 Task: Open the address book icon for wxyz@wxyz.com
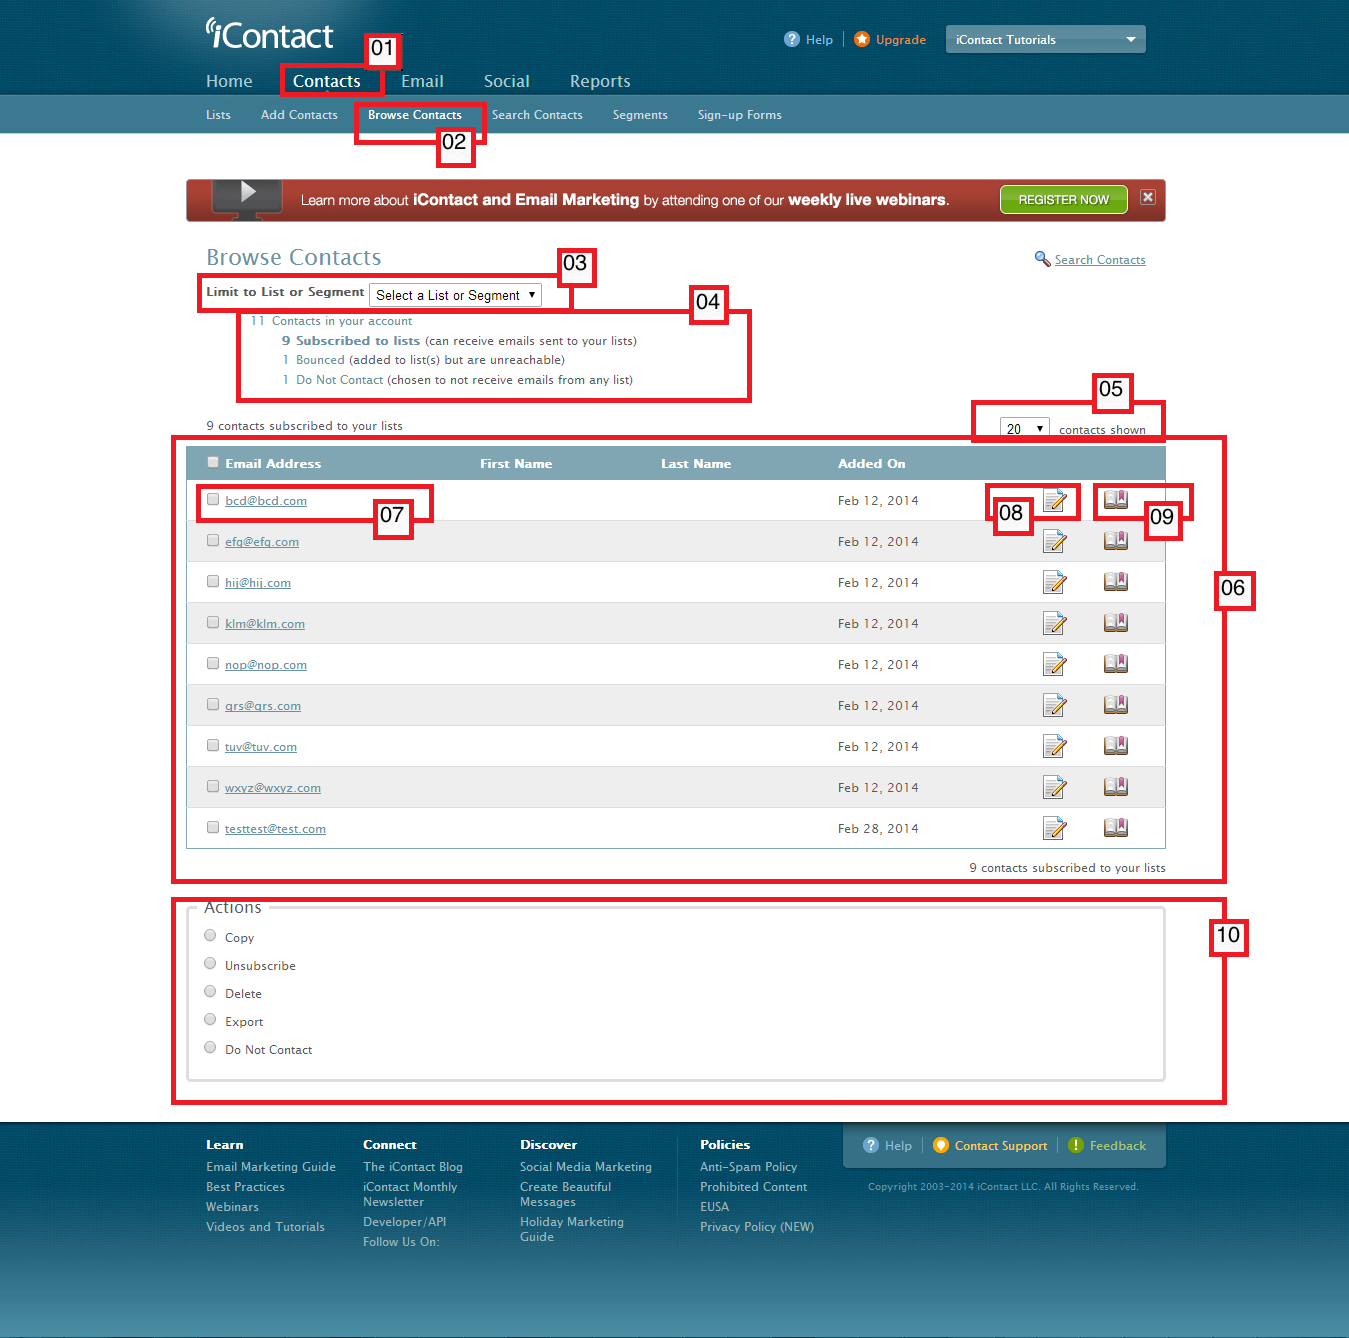(x=1115, y=786)
